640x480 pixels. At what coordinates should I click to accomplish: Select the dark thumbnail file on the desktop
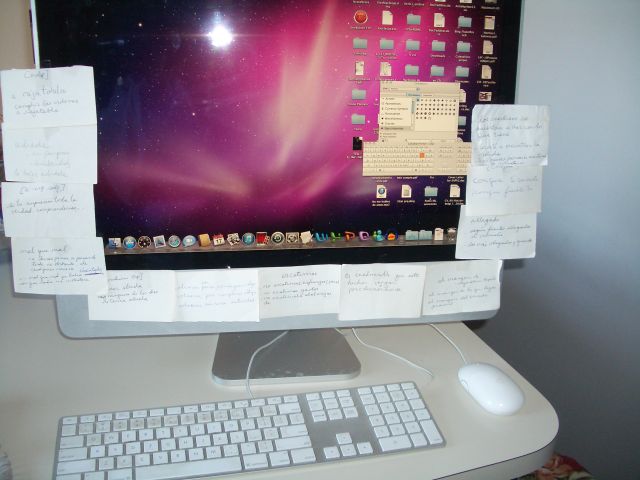click(x=357, y=143)
